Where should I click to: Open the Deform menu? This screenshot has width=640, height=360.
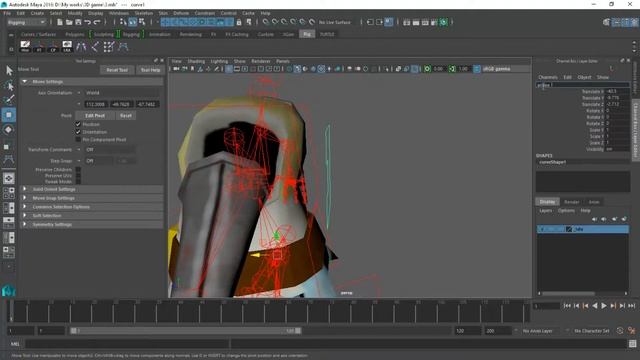tap(181, 13)
